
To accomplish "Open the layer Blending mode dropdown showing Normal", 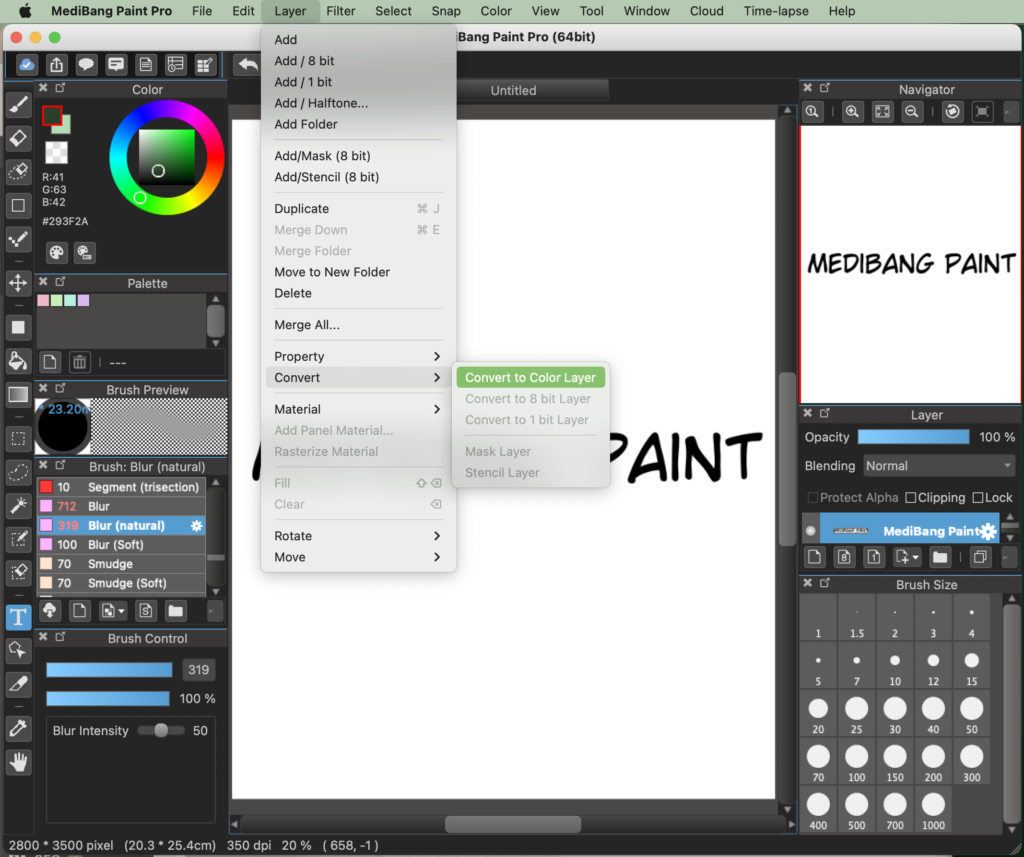I will click(938, 465).
